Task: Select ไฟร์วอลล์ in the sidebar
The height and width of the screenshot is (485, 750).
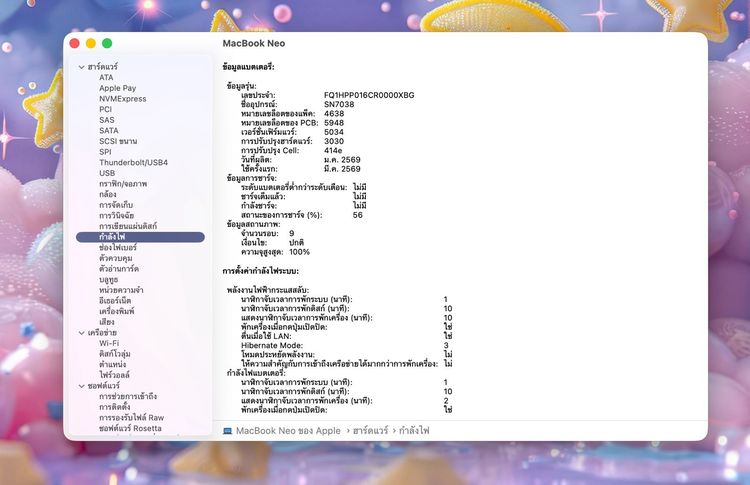Action: (x=114, y=375)
